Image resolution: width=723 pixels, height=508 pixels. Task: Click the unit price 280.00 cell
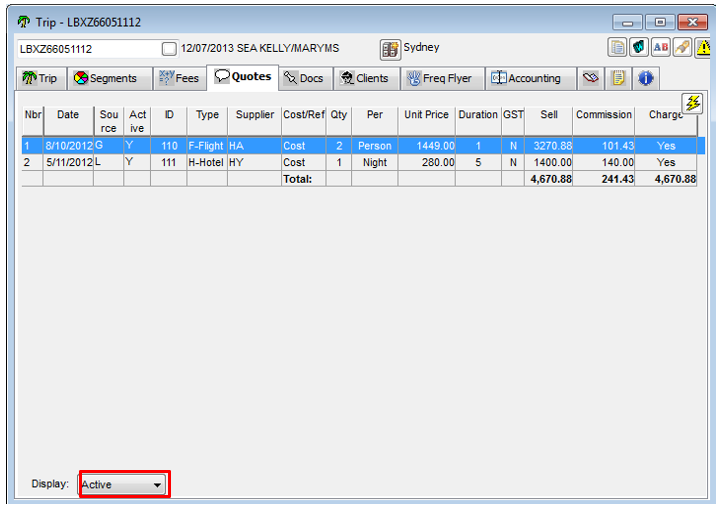[427, 162]
